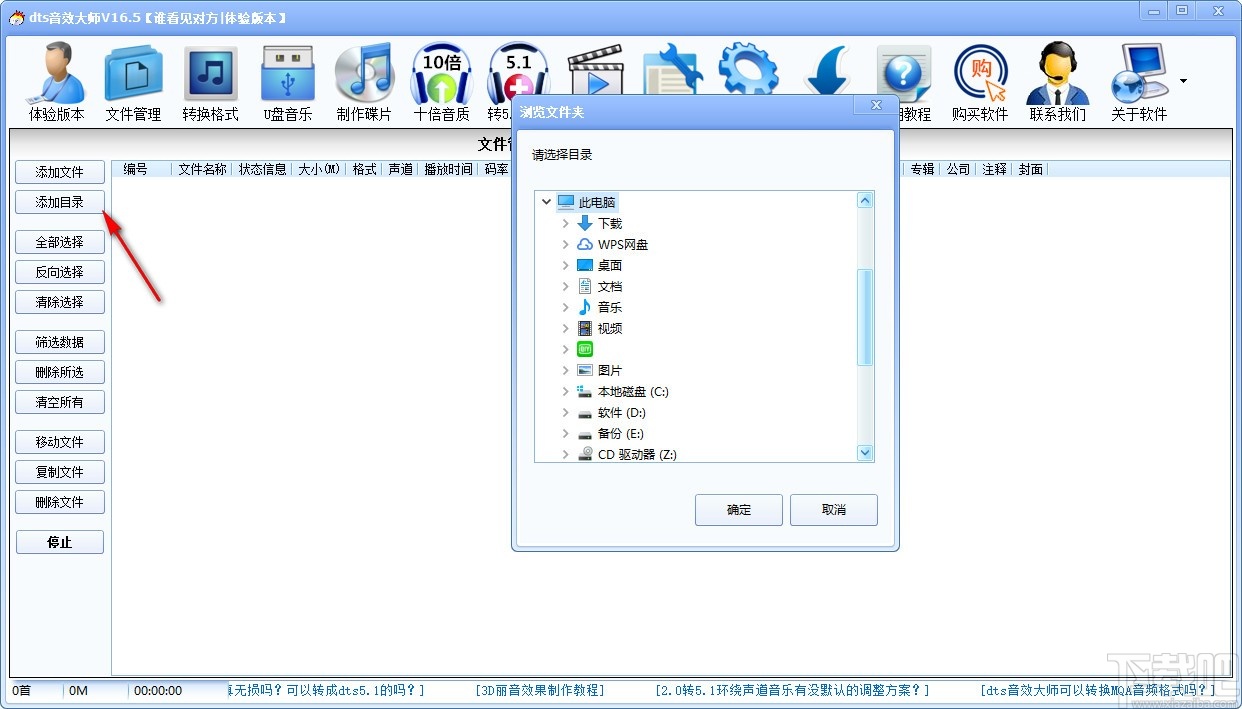Open the 3D丽音效果制作教程 link

point(540,690)
